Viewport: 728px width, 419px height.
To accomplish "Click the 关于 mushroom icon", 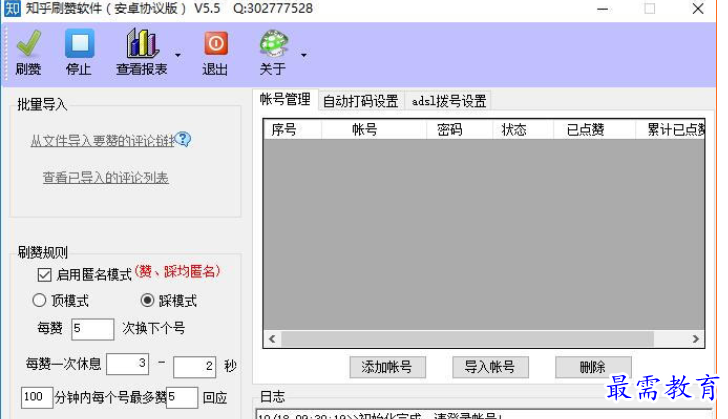I will (x=273, y=43).
